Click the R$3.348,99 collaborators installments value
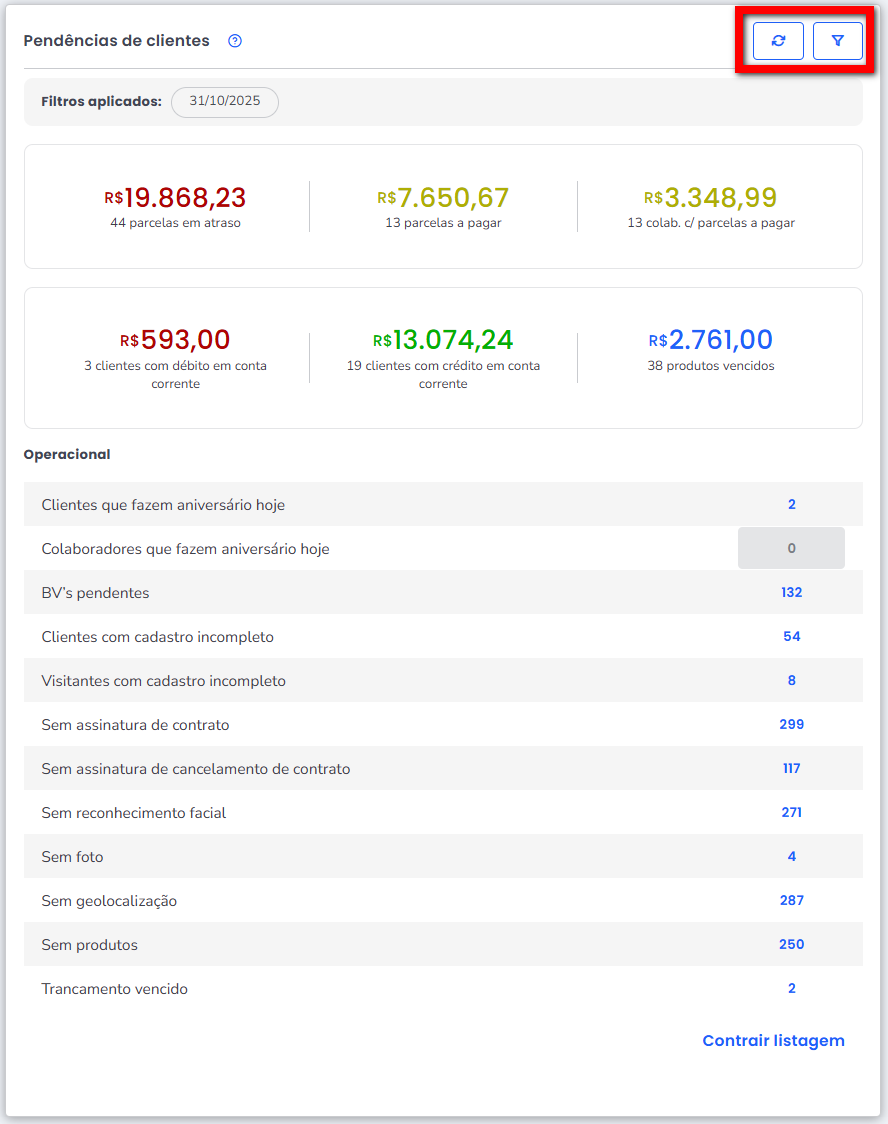This screenshot has height=1124, width=888. point(710,198)
